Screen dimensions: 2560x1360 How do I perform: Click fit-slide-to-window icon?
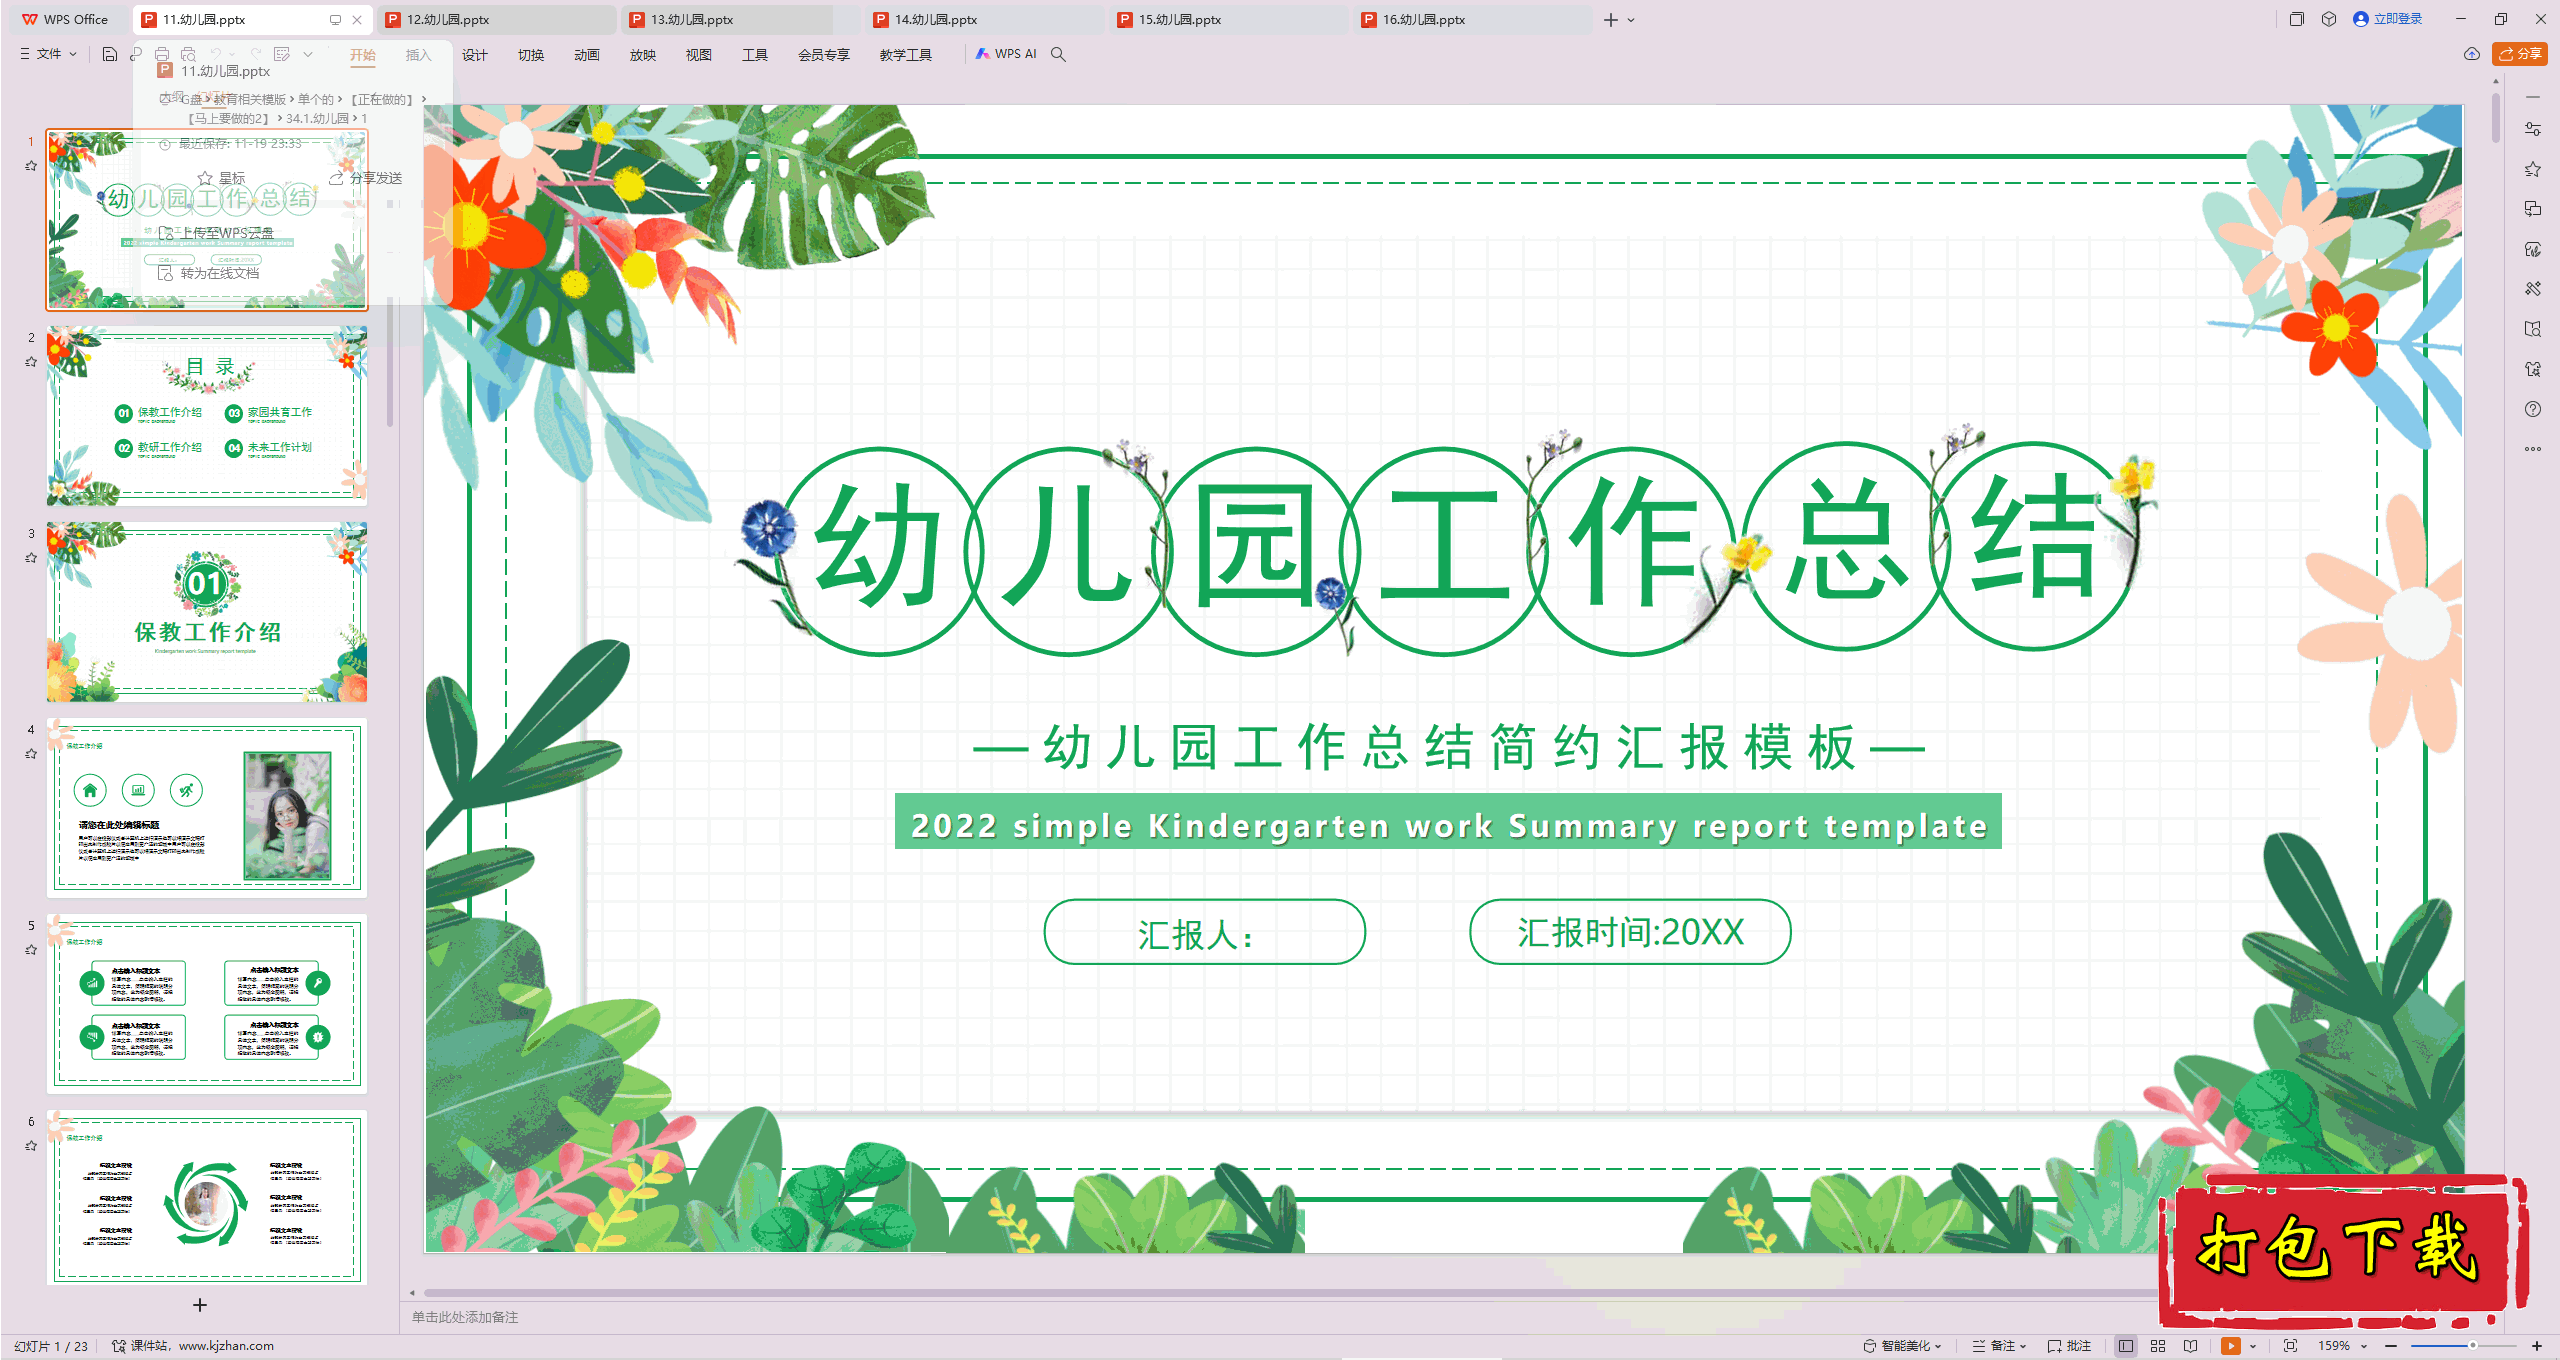pos(2291,1346)
